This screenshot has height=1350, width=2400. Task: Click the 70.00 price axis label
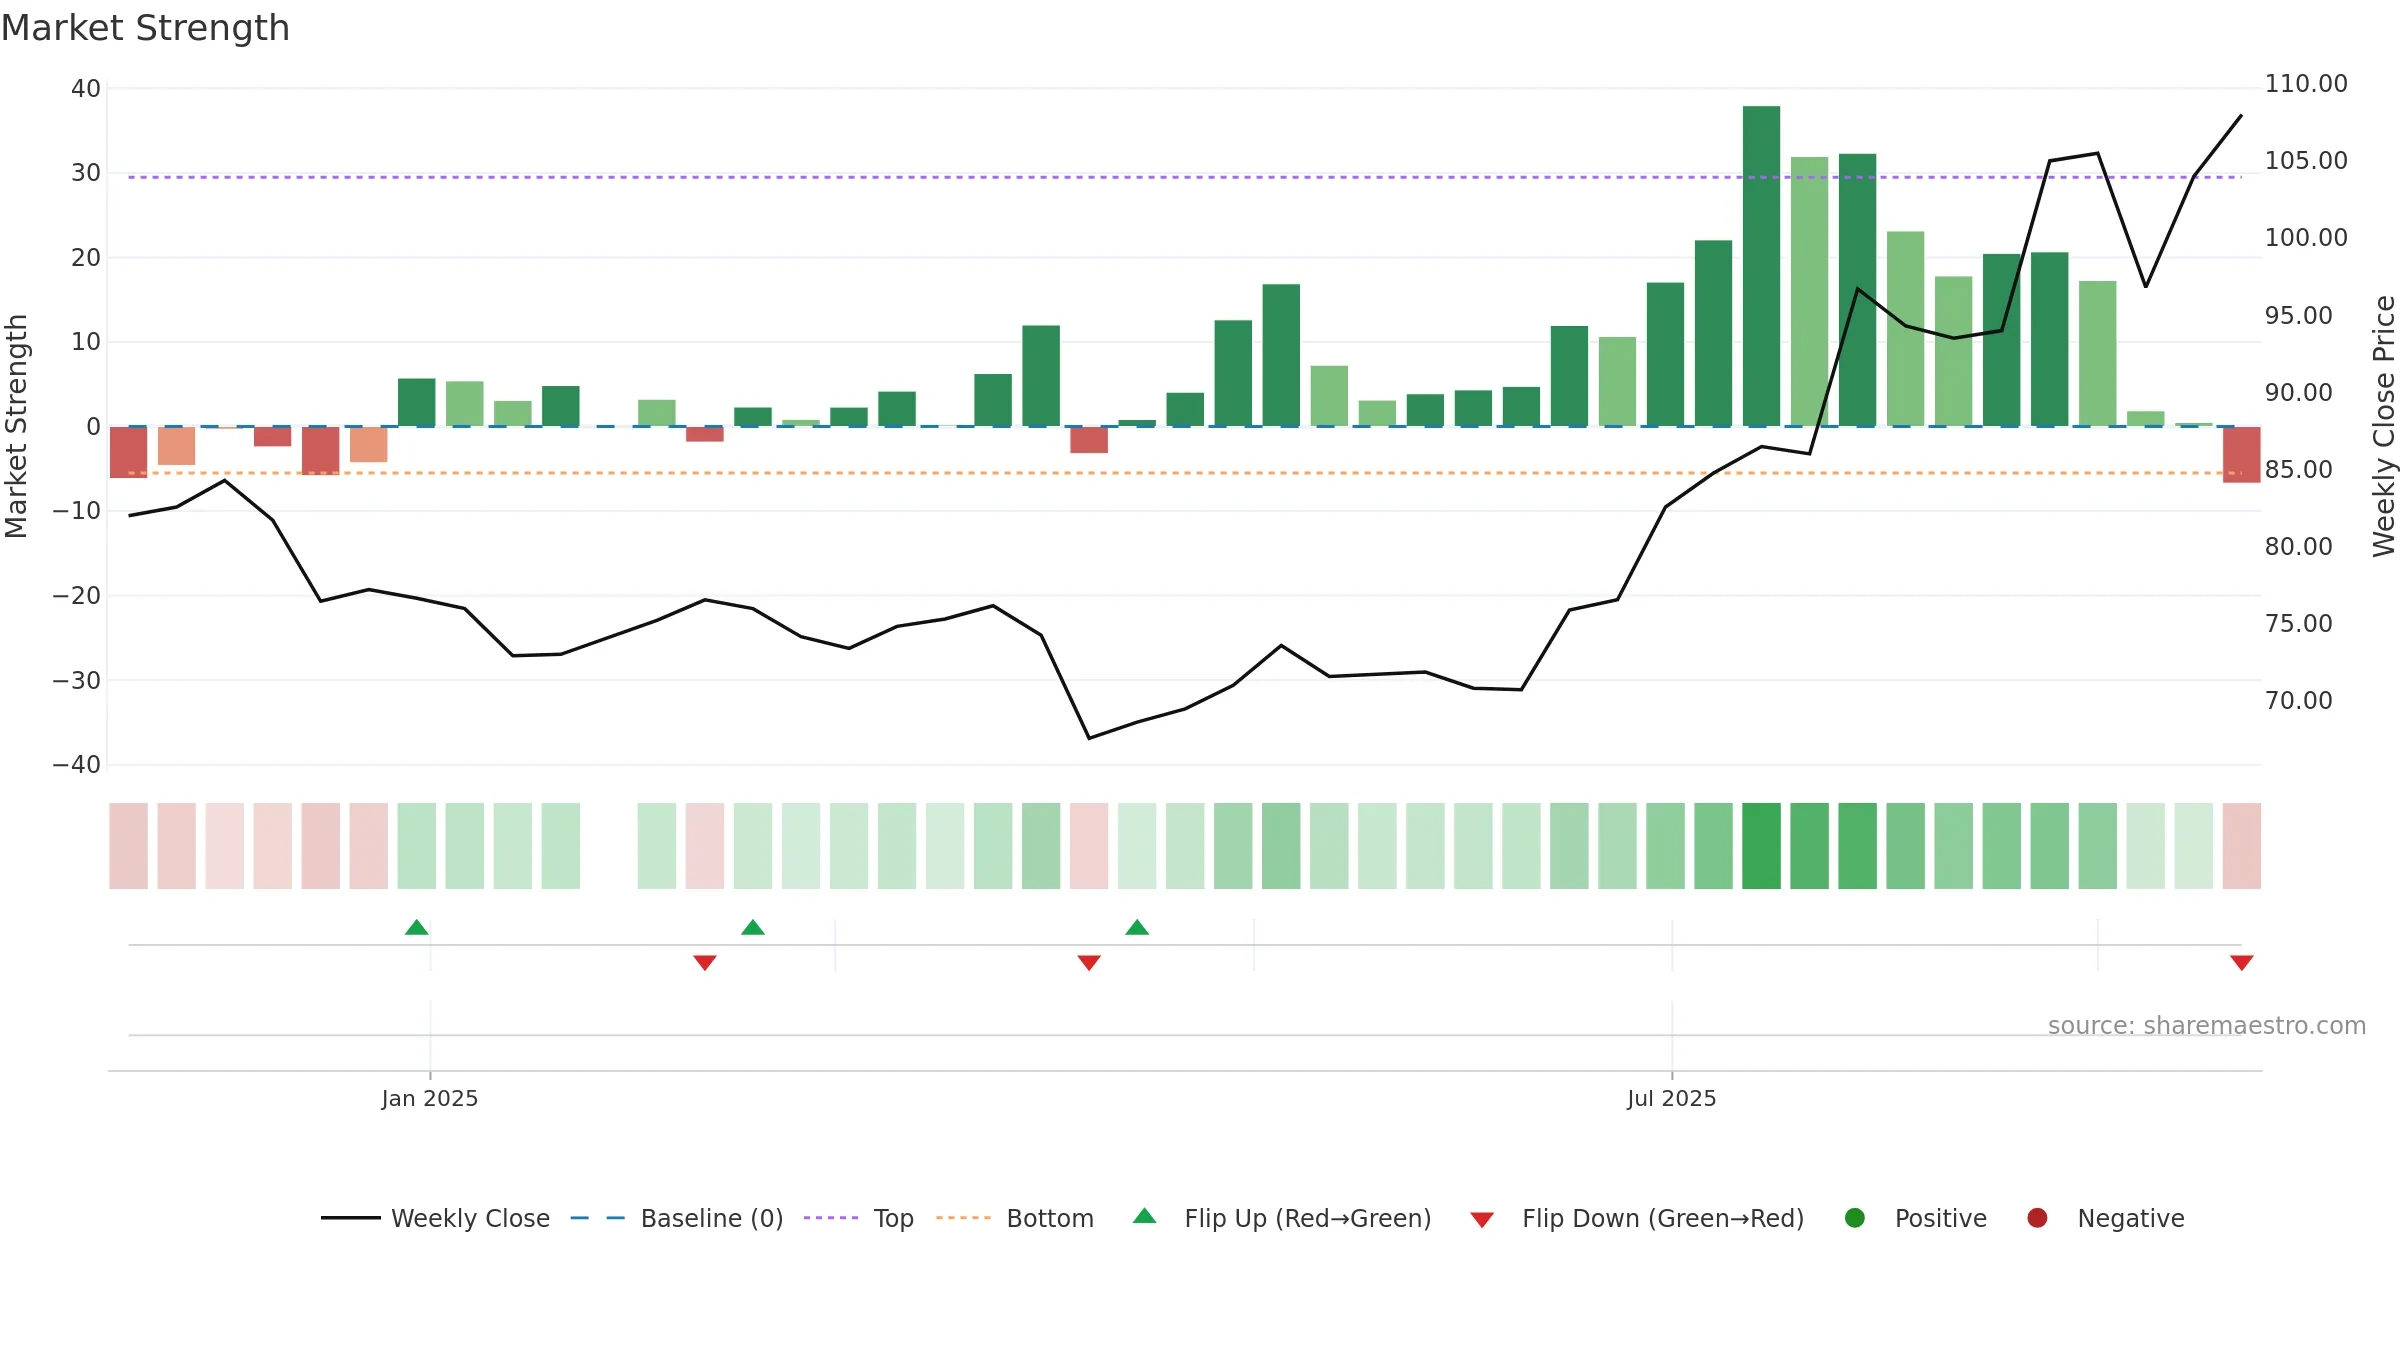2299,701
